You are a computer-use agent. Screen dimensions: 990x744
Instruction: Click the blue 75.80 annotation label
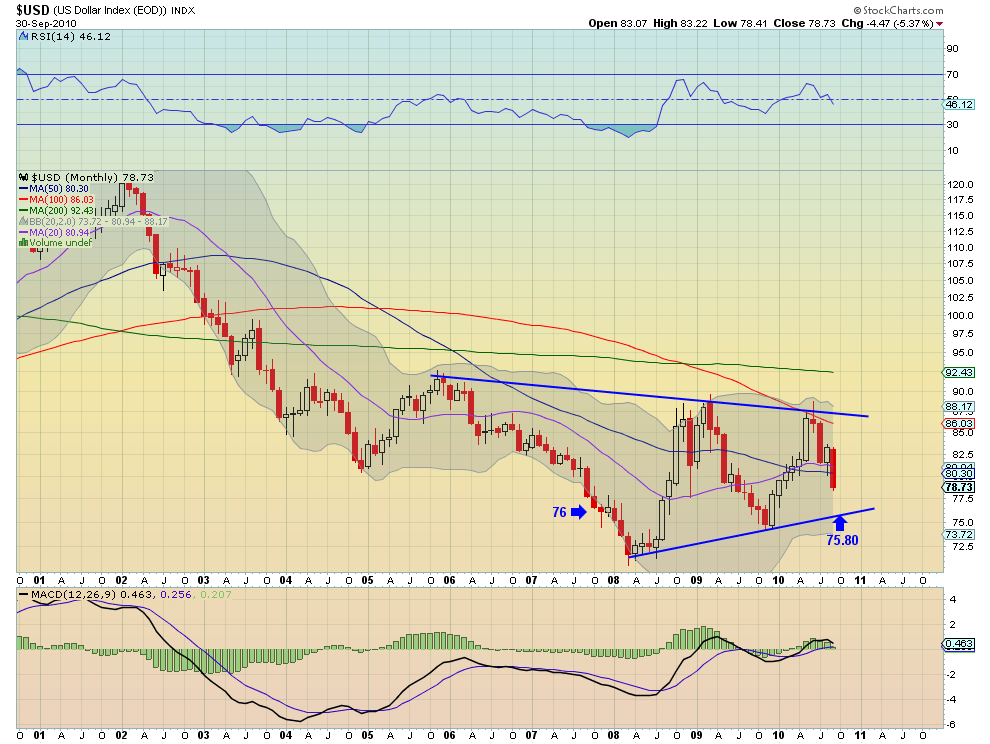842,540
